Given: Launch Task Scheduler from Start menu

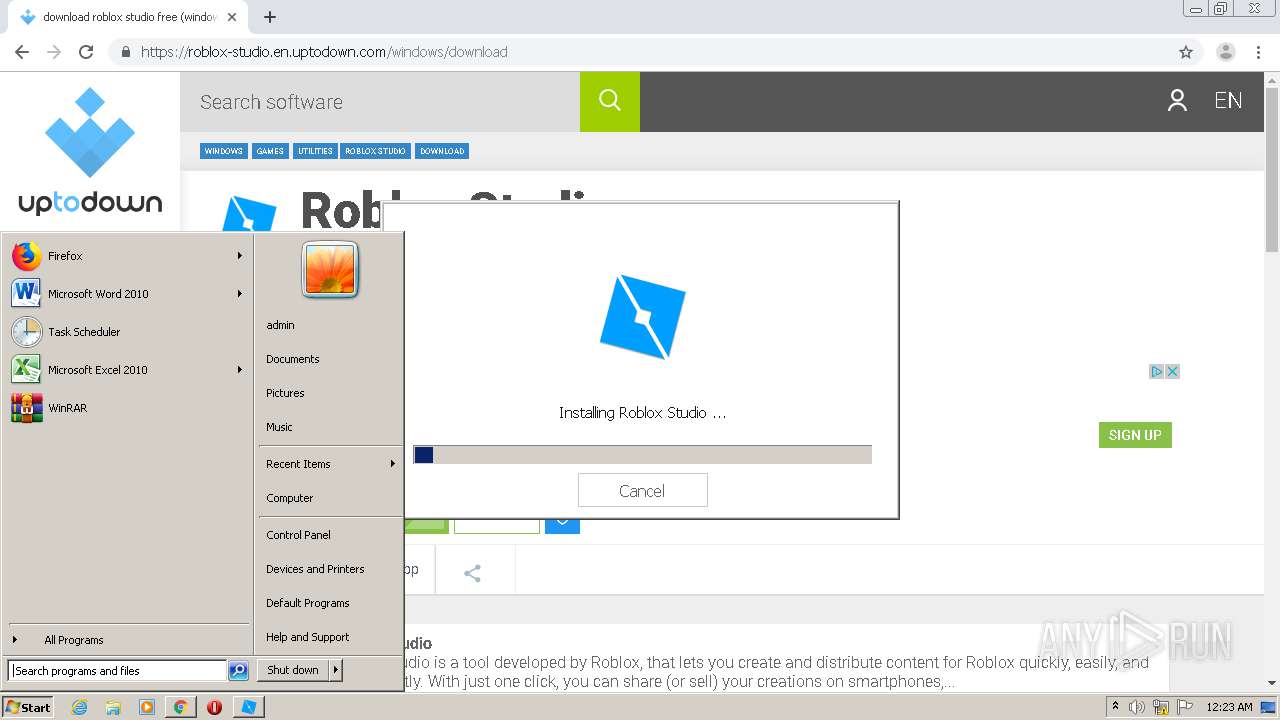Looking at the screenshot, I should (x=125, y=332).
